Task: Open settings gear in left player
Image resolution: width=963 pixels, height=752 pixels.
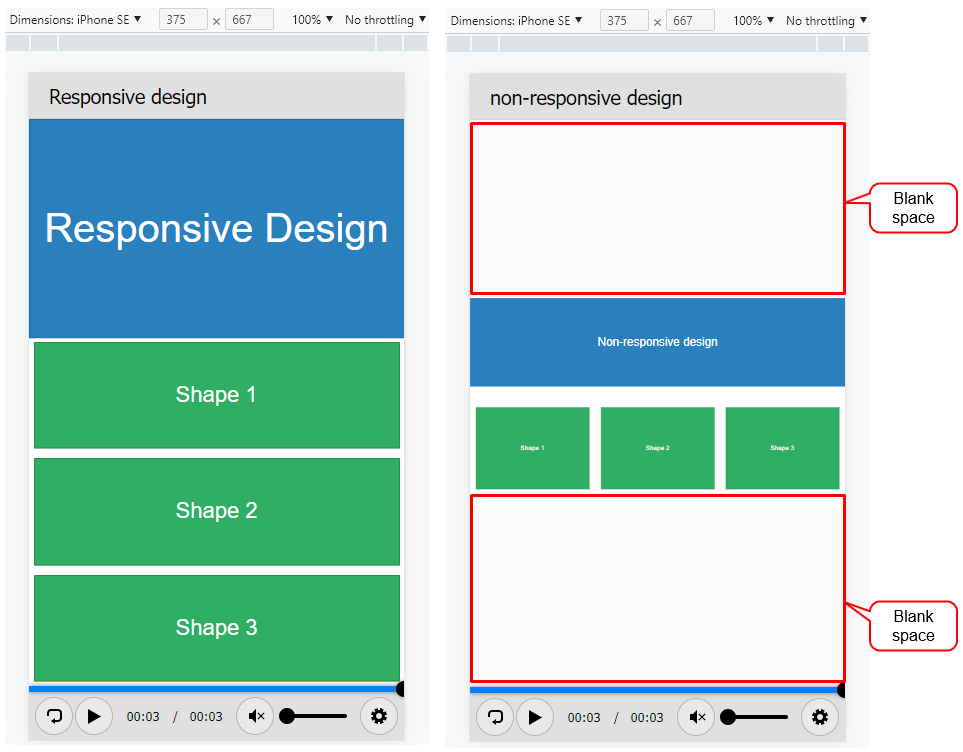Action: [379, 716]
